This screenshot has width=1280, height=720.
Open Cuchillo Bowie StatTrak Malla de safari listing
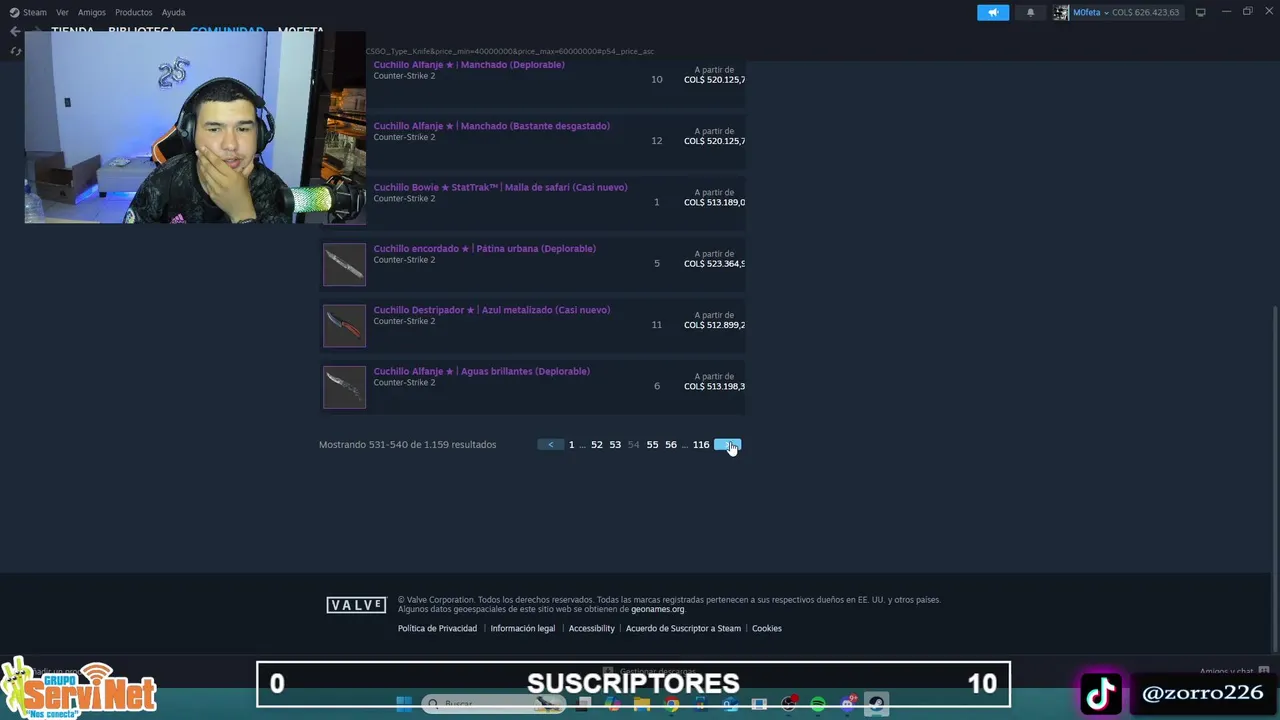pos(500,187)
